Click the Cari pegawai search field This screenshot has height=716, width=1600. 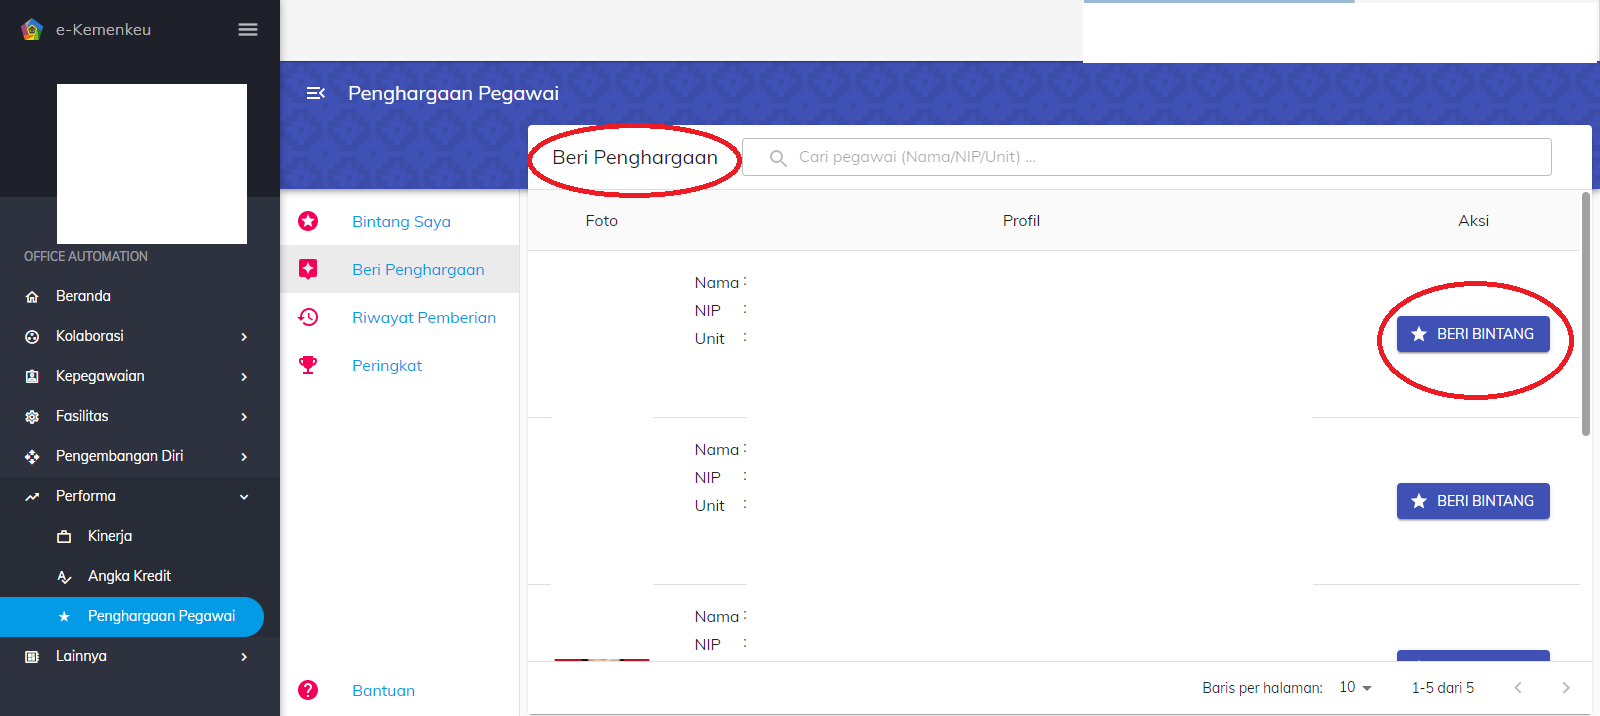tap(1160, 157)
